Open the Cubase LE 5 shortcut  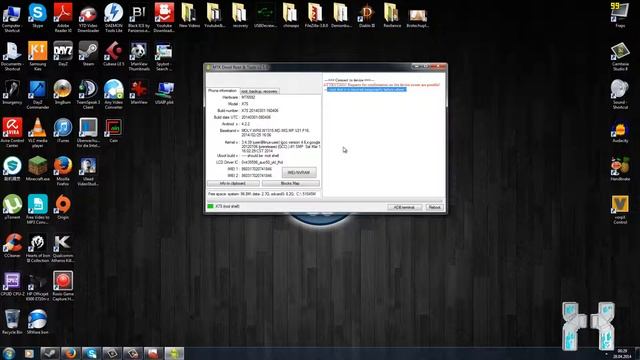(x=113, y=53)
